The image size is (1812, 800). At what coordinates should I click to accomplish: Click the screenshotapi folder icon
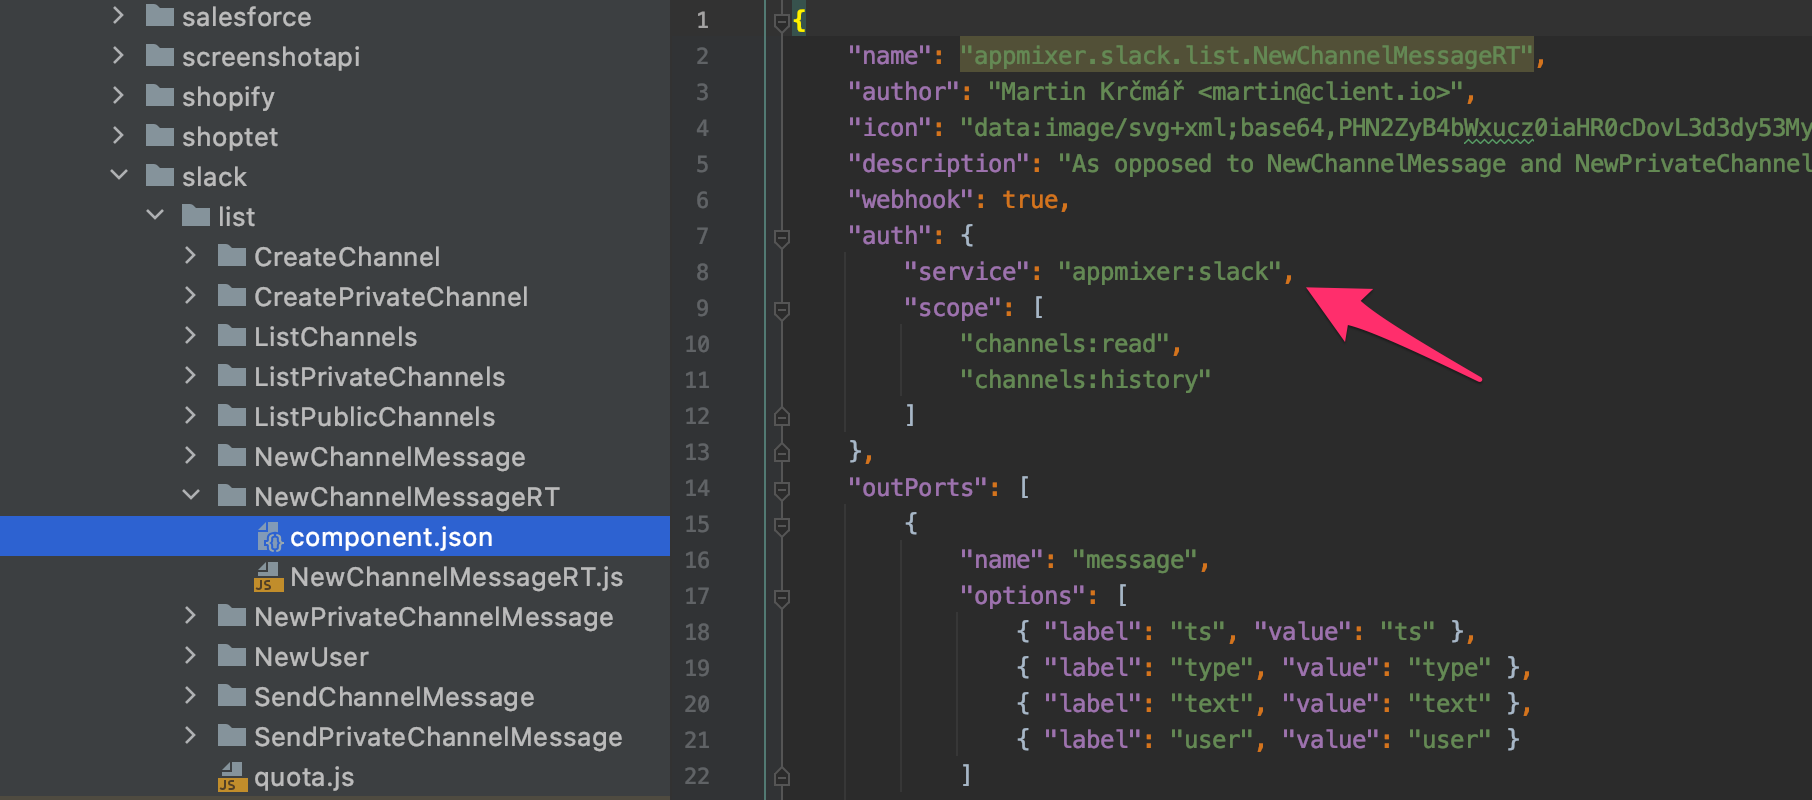pos(159,56)
